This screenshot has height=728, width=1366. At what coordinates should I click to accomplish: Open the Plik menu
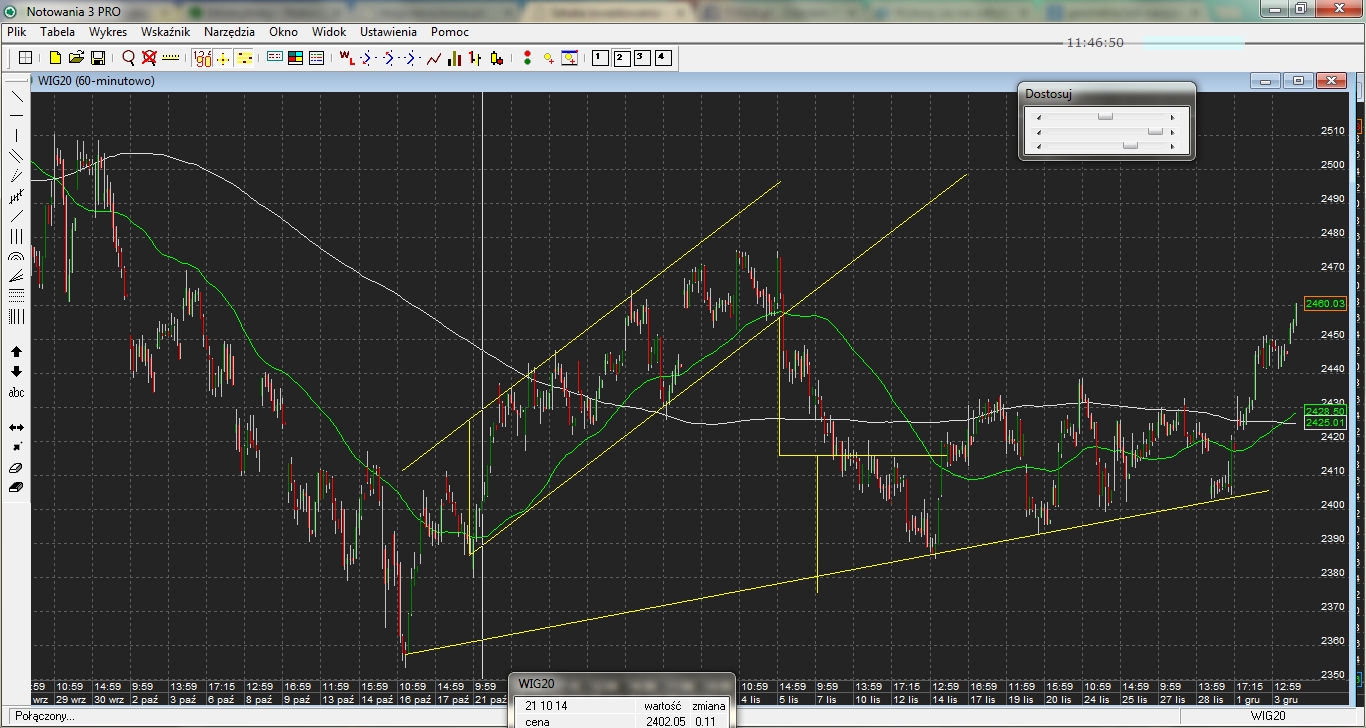pos(16,32)
